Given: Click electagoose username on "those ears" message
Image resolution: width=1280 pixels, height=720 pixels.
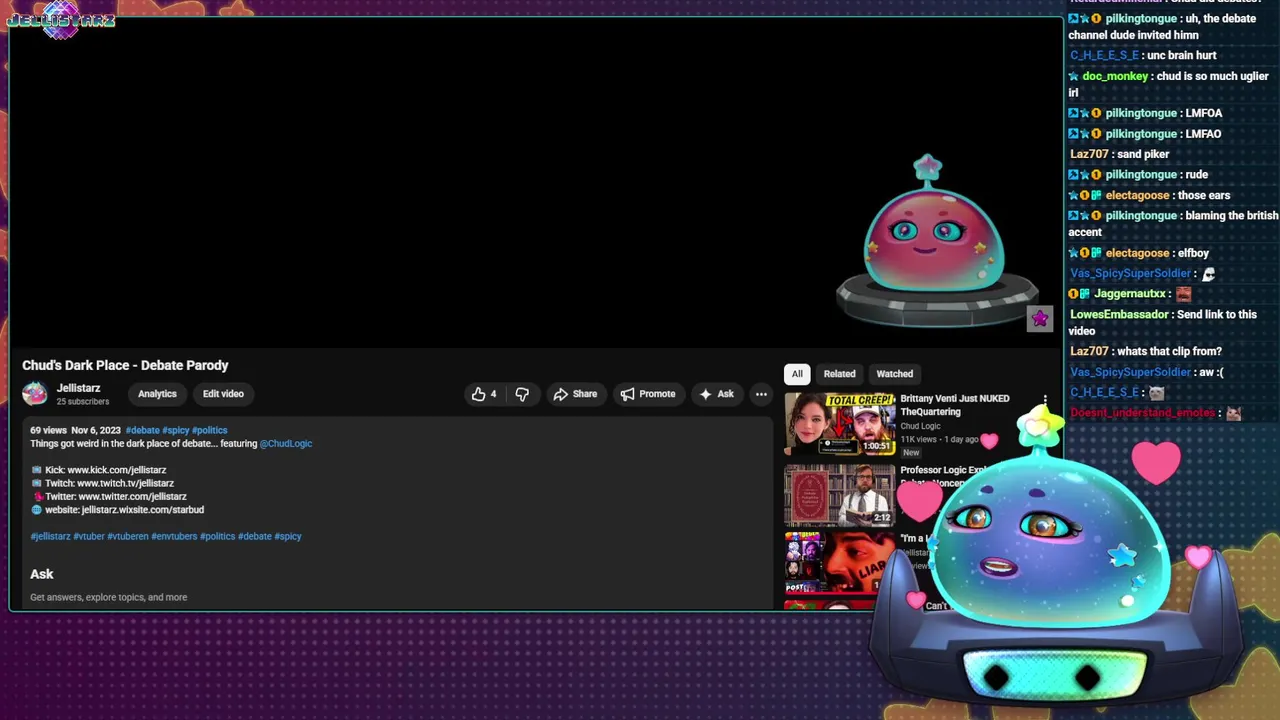Looking at the screenshot, I should click(1137, 195).
